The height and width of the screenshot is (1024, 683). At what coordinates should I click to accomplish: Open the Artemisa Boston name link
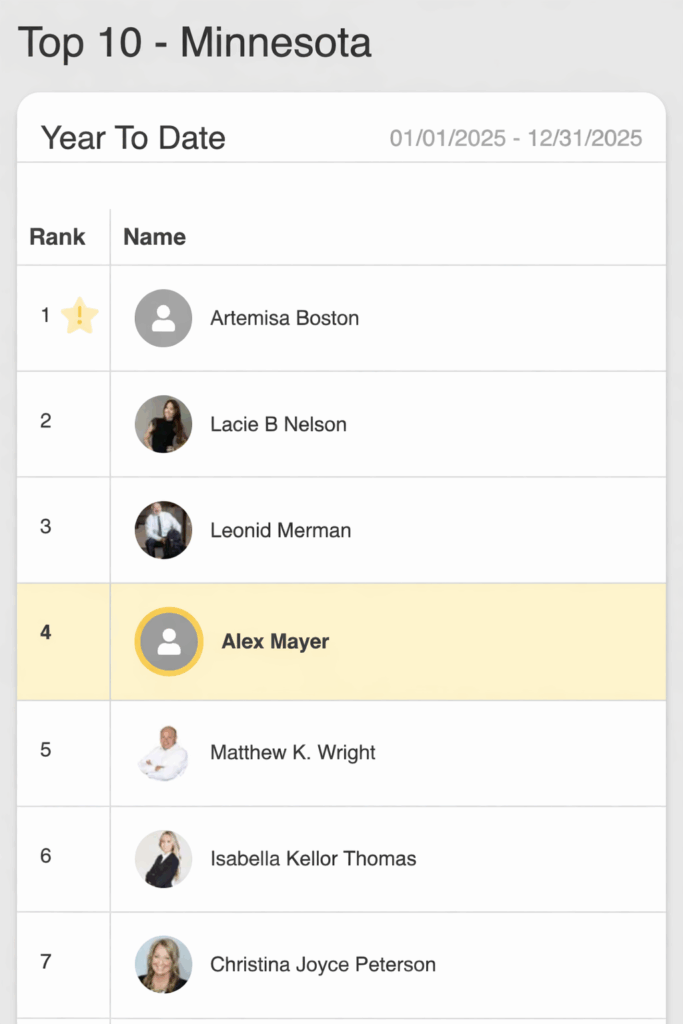click(x=284, y=318)
